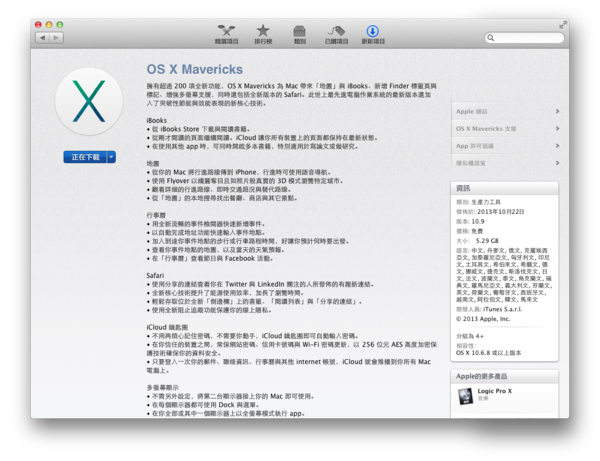Image resolution: width=600 pixels, height=461 pixels.
Task: Go back with the left arrow button
Action: tap(42, 37)
